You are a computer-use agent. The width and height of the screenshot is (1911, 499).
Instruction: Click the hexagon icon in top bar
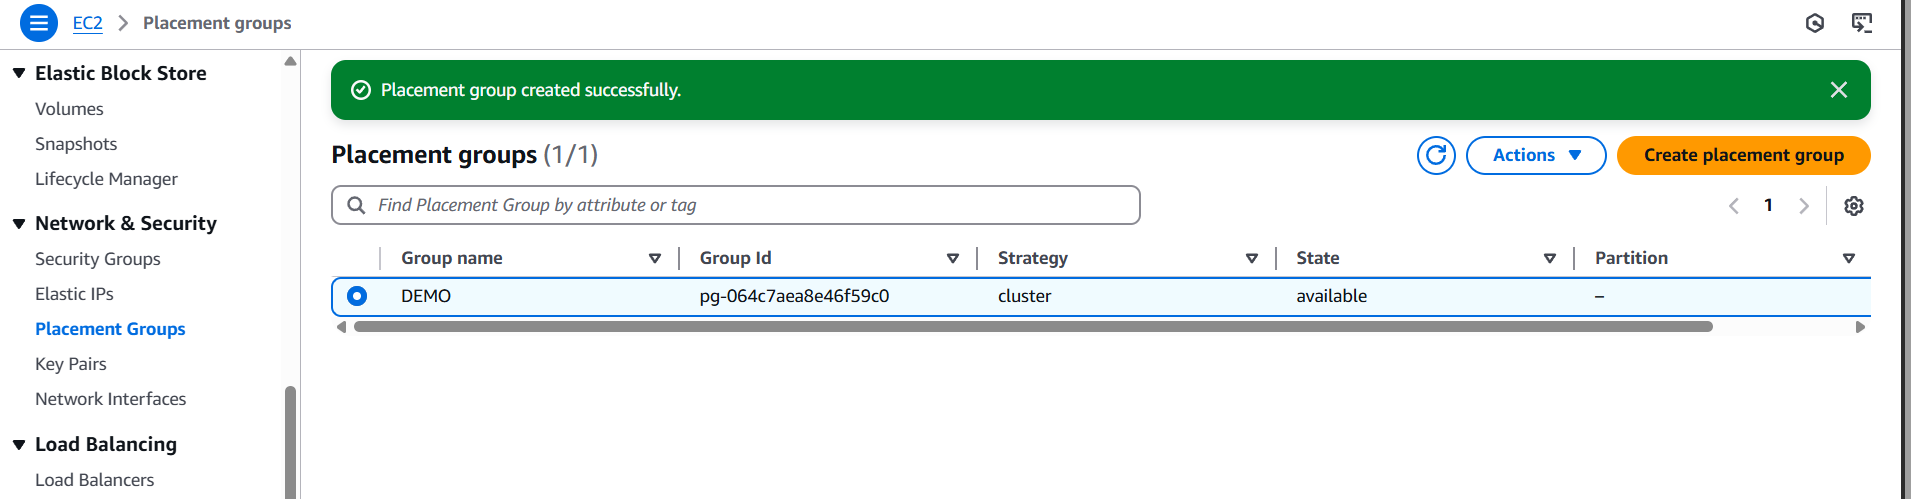(x=1815, y=22)
